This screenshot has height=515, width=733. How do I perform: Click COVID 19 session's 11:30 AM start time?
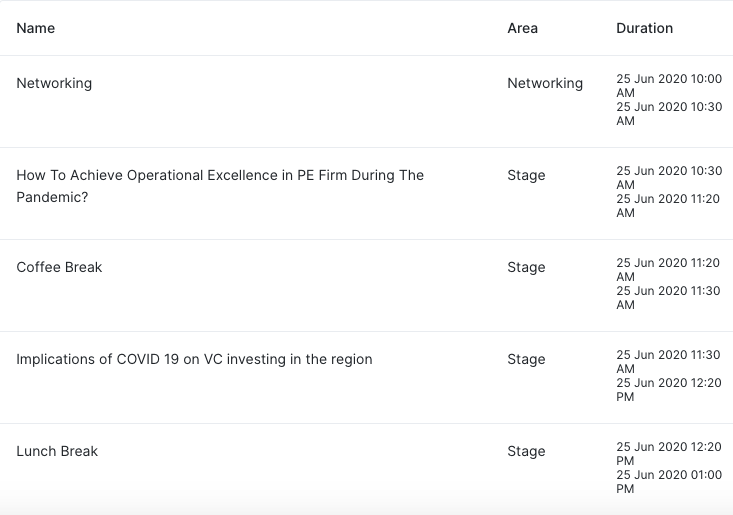click(x=668, y=361)
